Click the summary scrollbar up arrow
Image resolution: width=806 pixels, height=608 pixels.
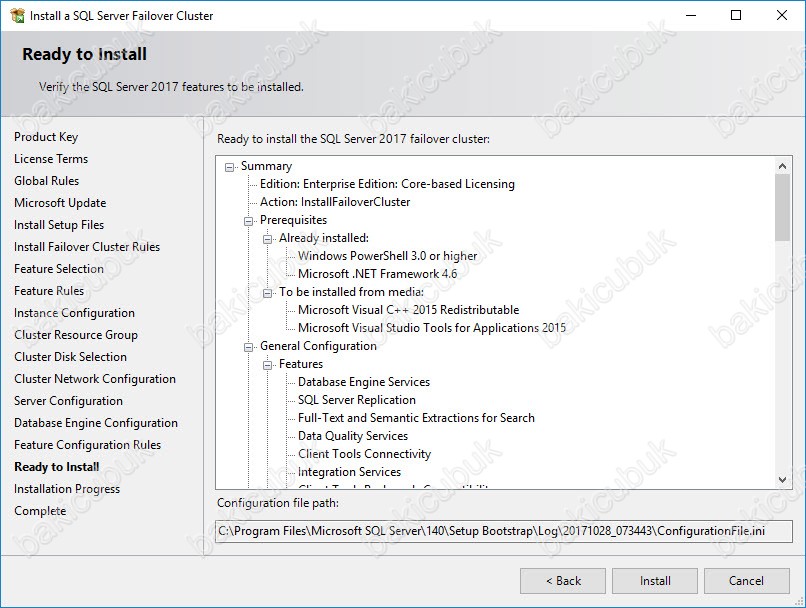[782, 165]
